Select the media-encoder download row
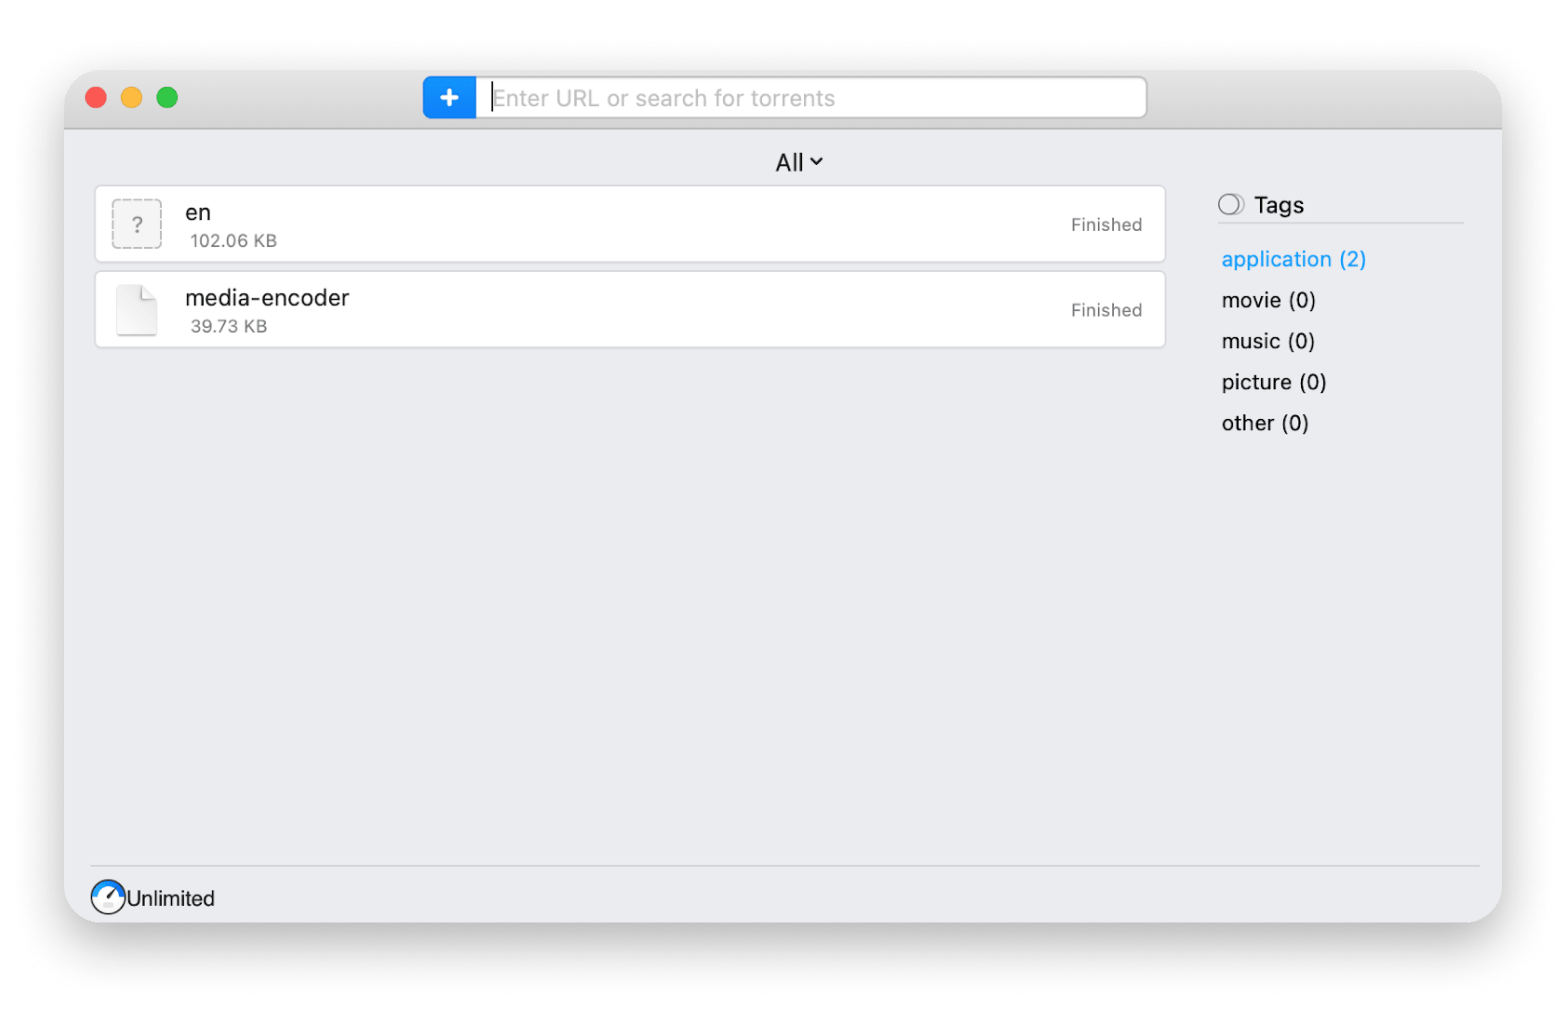The height and width of the screenshot is (1016, 1560). point(630,310)
